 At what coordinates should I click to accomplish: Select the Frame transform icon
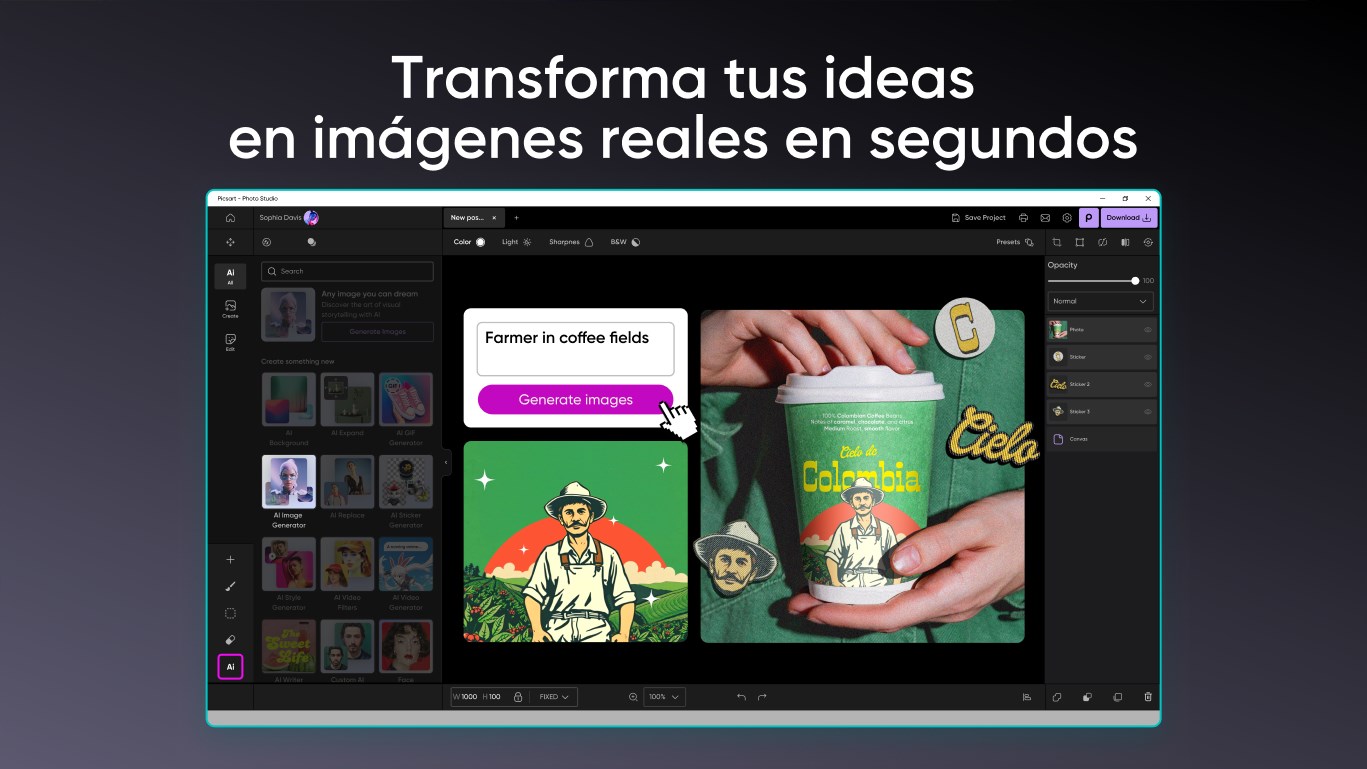coord(1080,242)
